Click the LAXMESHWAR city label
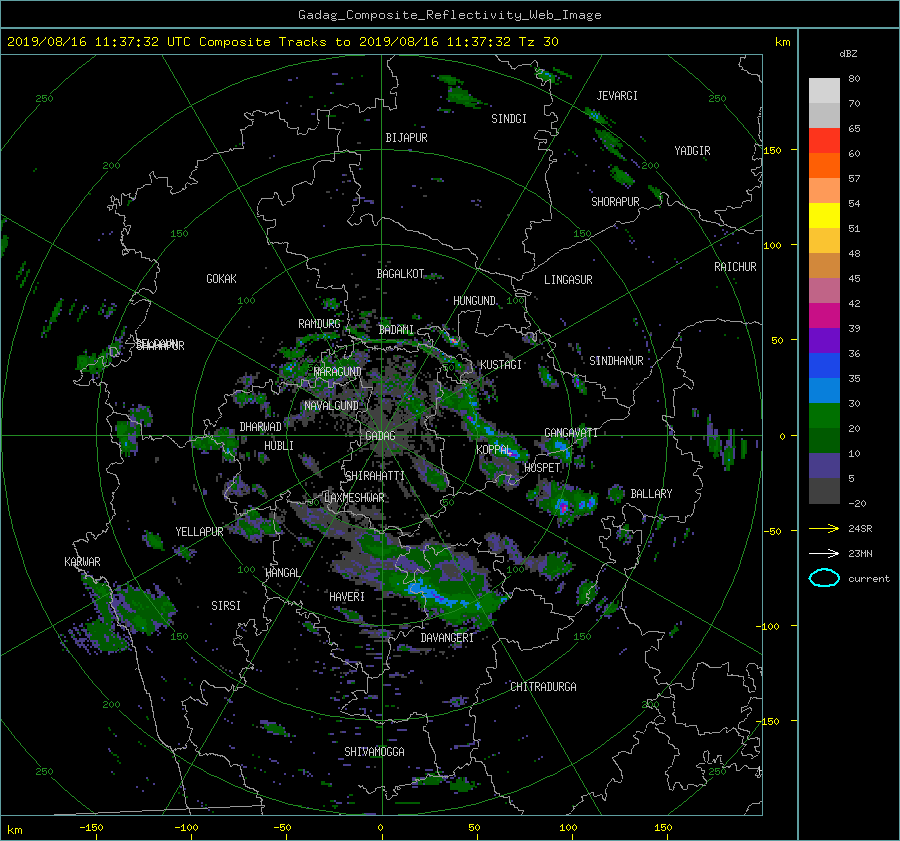The width and height of the screenshot is (900, 841). pos(354,498)
